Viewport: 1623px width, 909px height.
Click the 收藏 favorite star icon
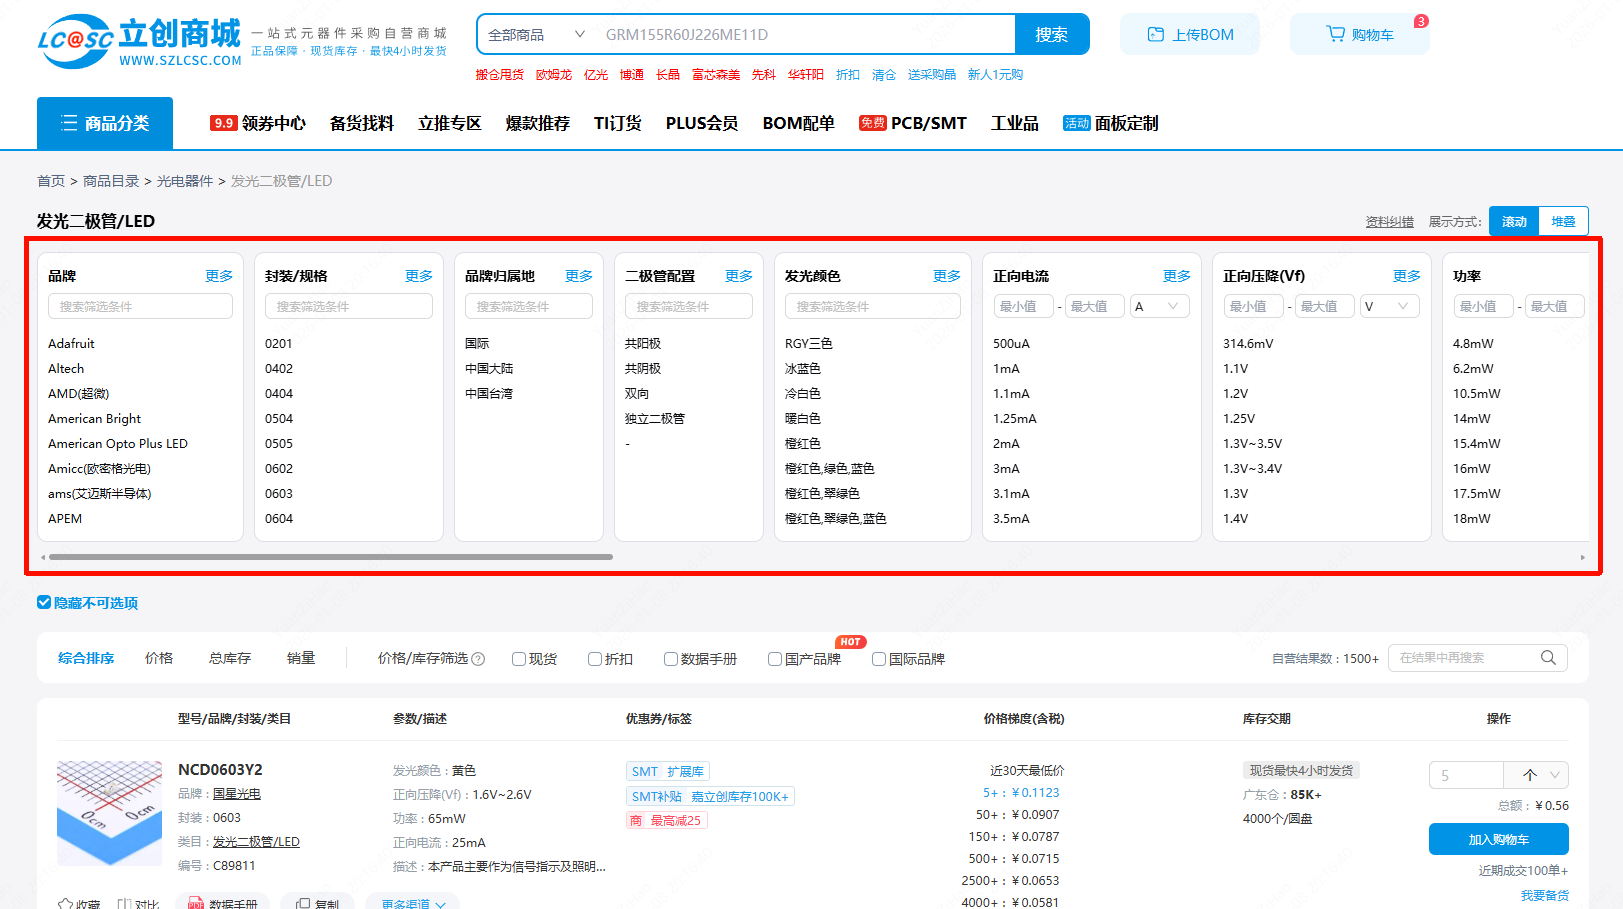click(66, 902)
